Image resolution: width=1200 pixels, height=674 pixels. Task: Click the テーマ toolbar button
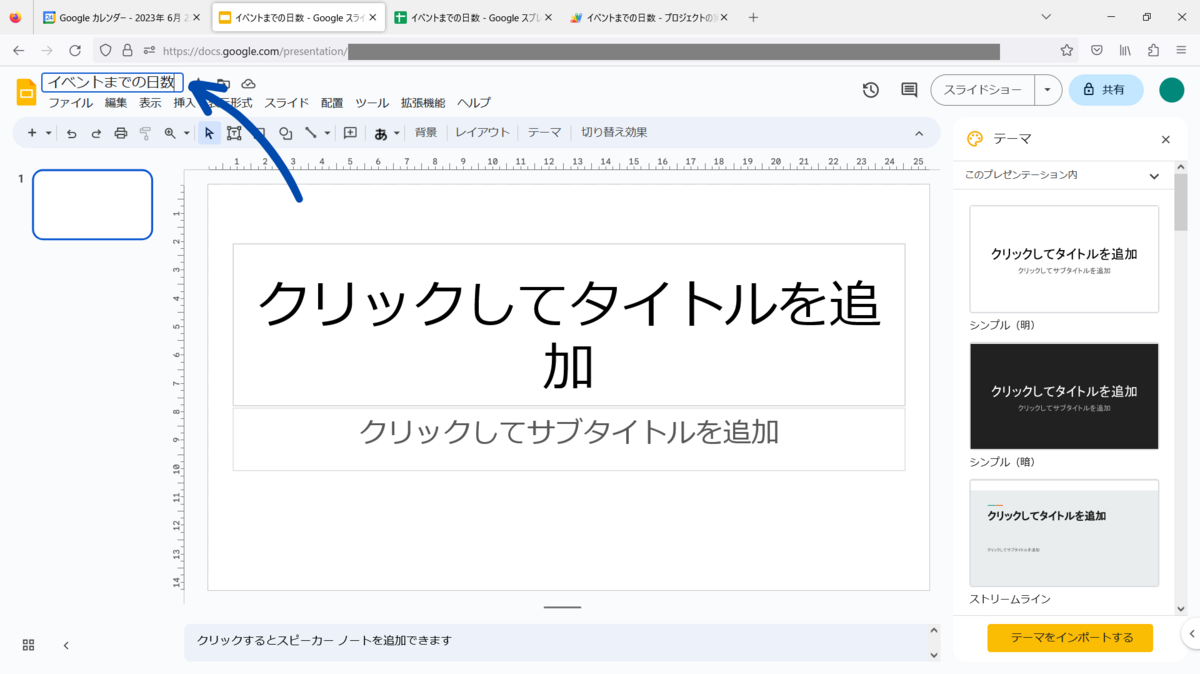545,132
